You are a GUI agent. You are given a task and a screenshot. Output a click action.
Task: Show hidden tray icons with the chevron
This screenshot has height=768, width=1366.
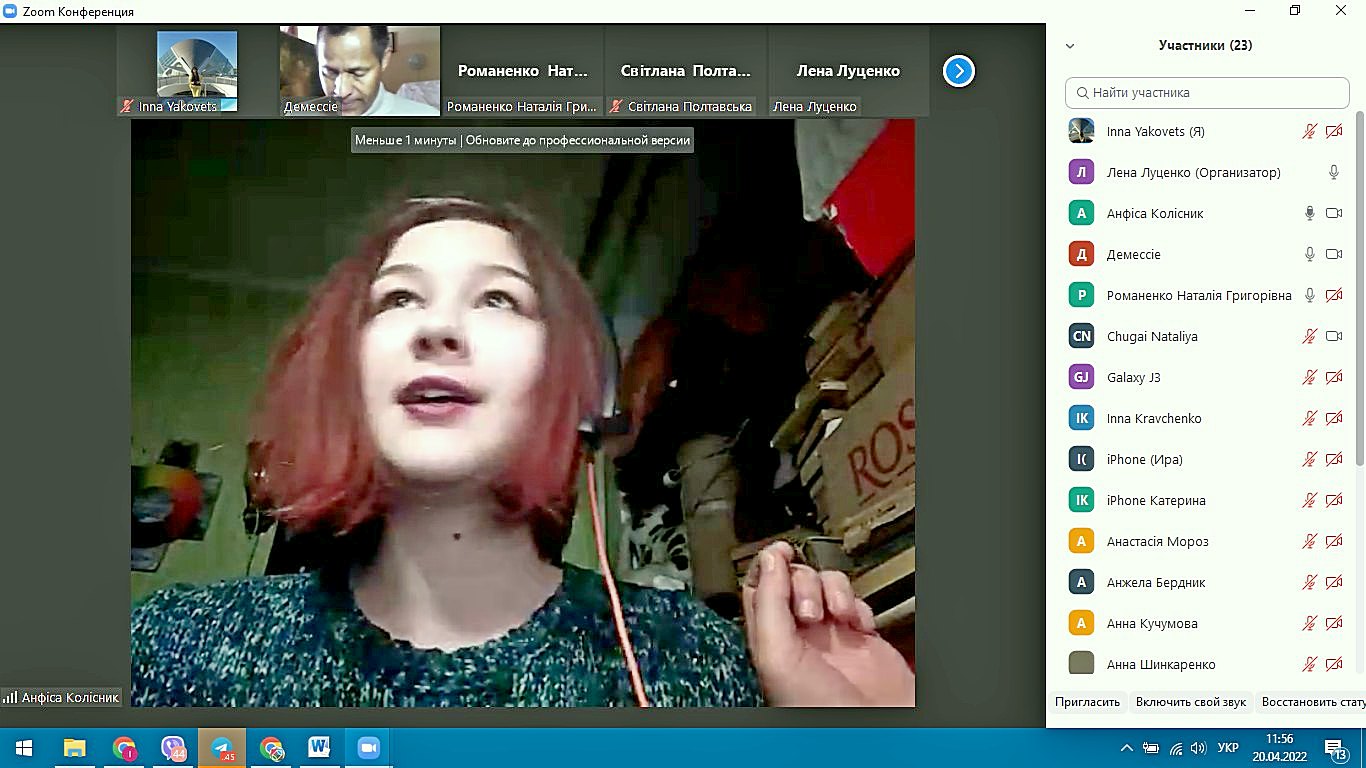tap(1127, 748)
